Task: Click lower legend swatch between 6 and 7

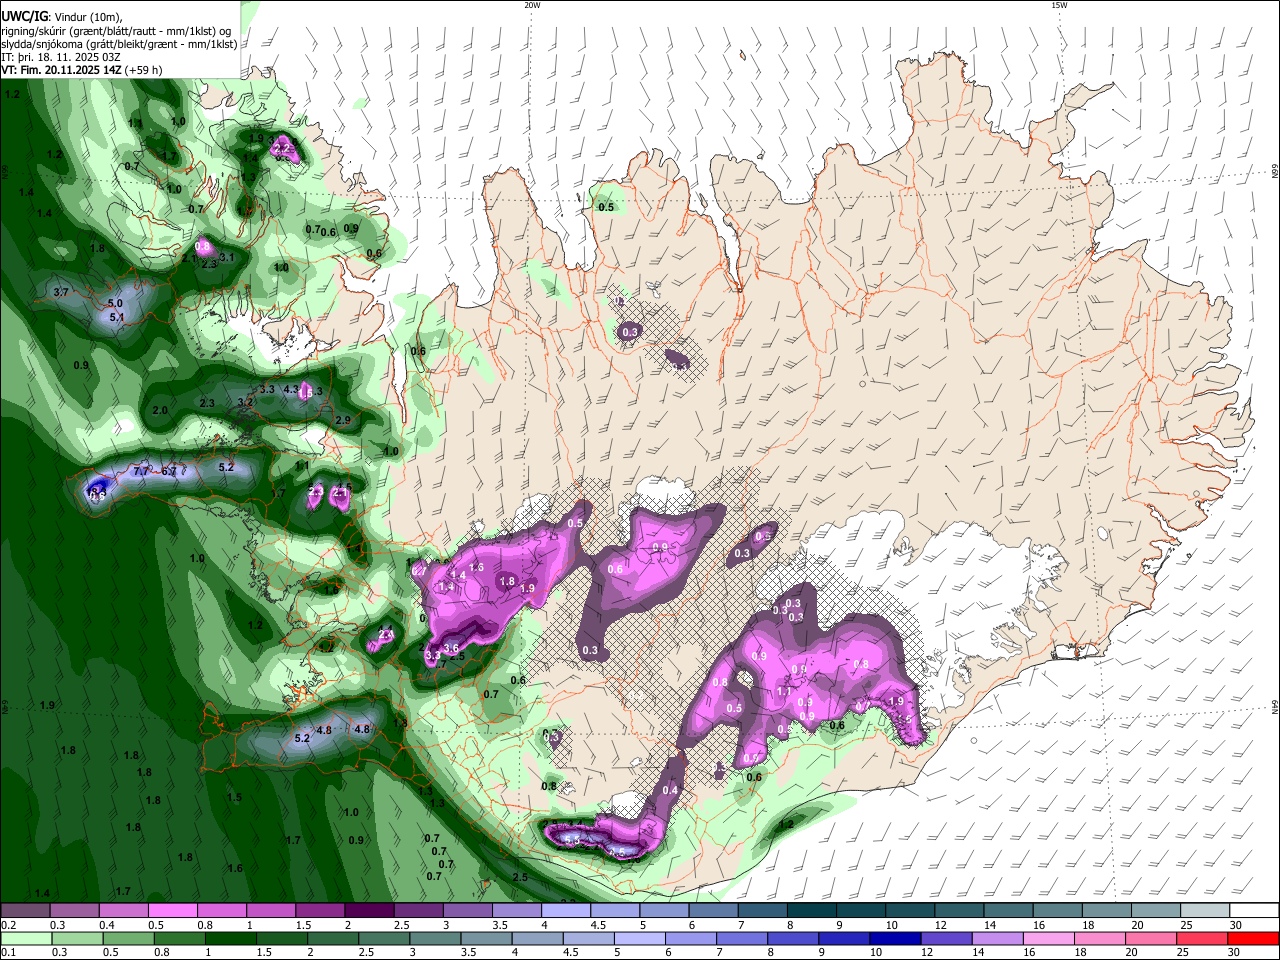Action: tap(691, 938)
